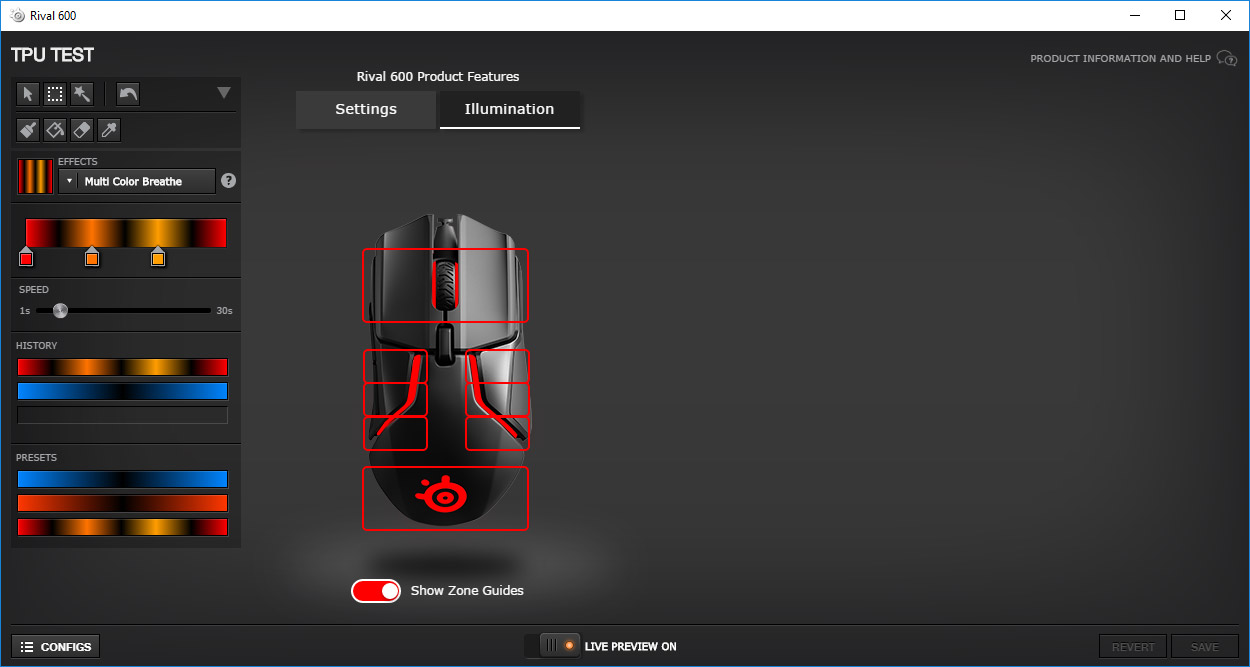Open the CONFIGS list
Screen dimensions: 1250x667
pyautogui.click(x=56, y=647)
